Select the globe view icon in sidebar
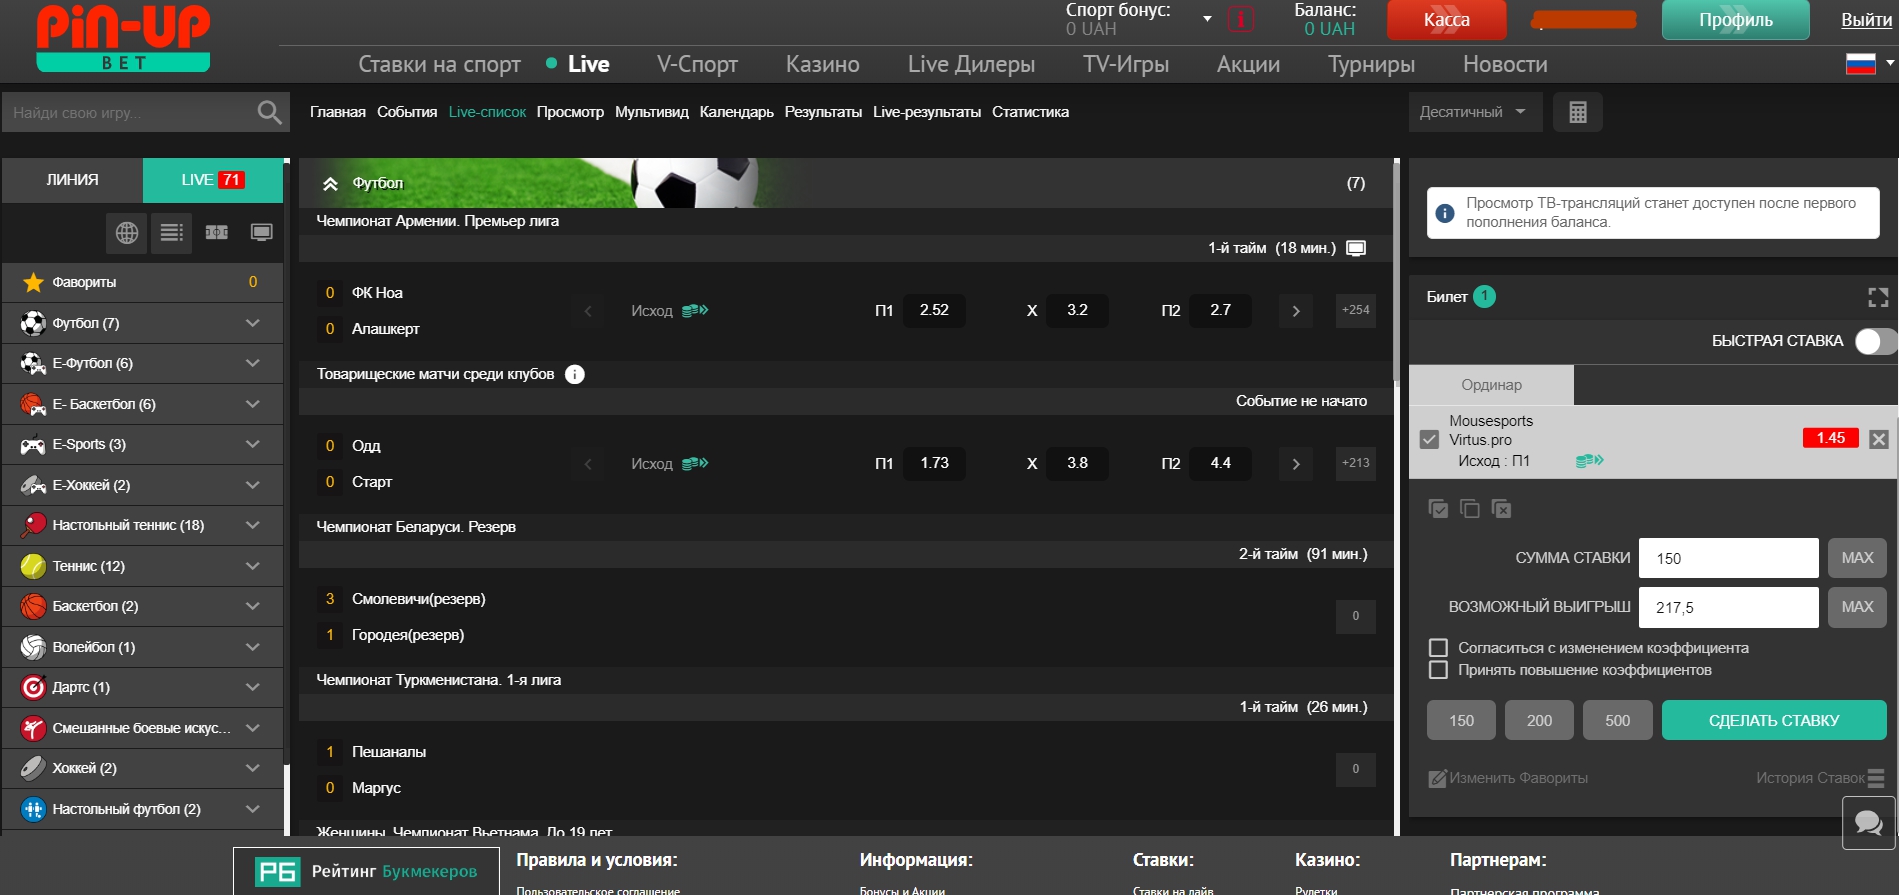 pyautogui.click(x=127, y=233)
